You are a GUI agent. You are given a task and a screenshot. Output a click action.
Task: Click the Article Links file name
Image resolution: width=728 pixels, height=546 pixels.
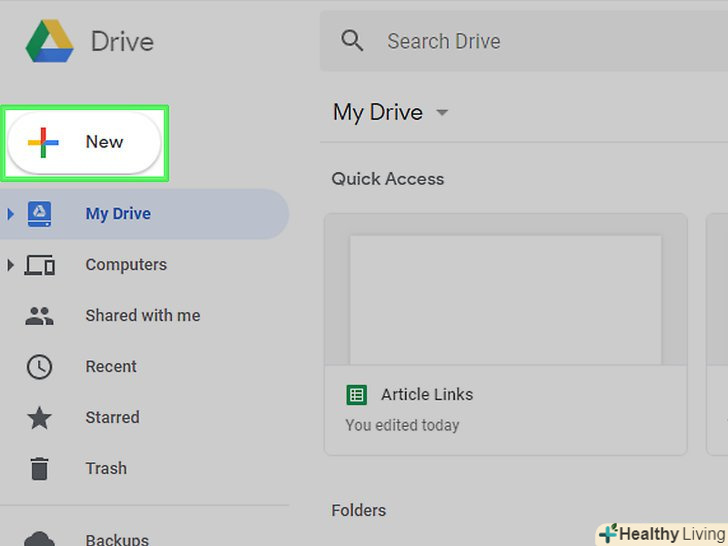click(427, 395)
